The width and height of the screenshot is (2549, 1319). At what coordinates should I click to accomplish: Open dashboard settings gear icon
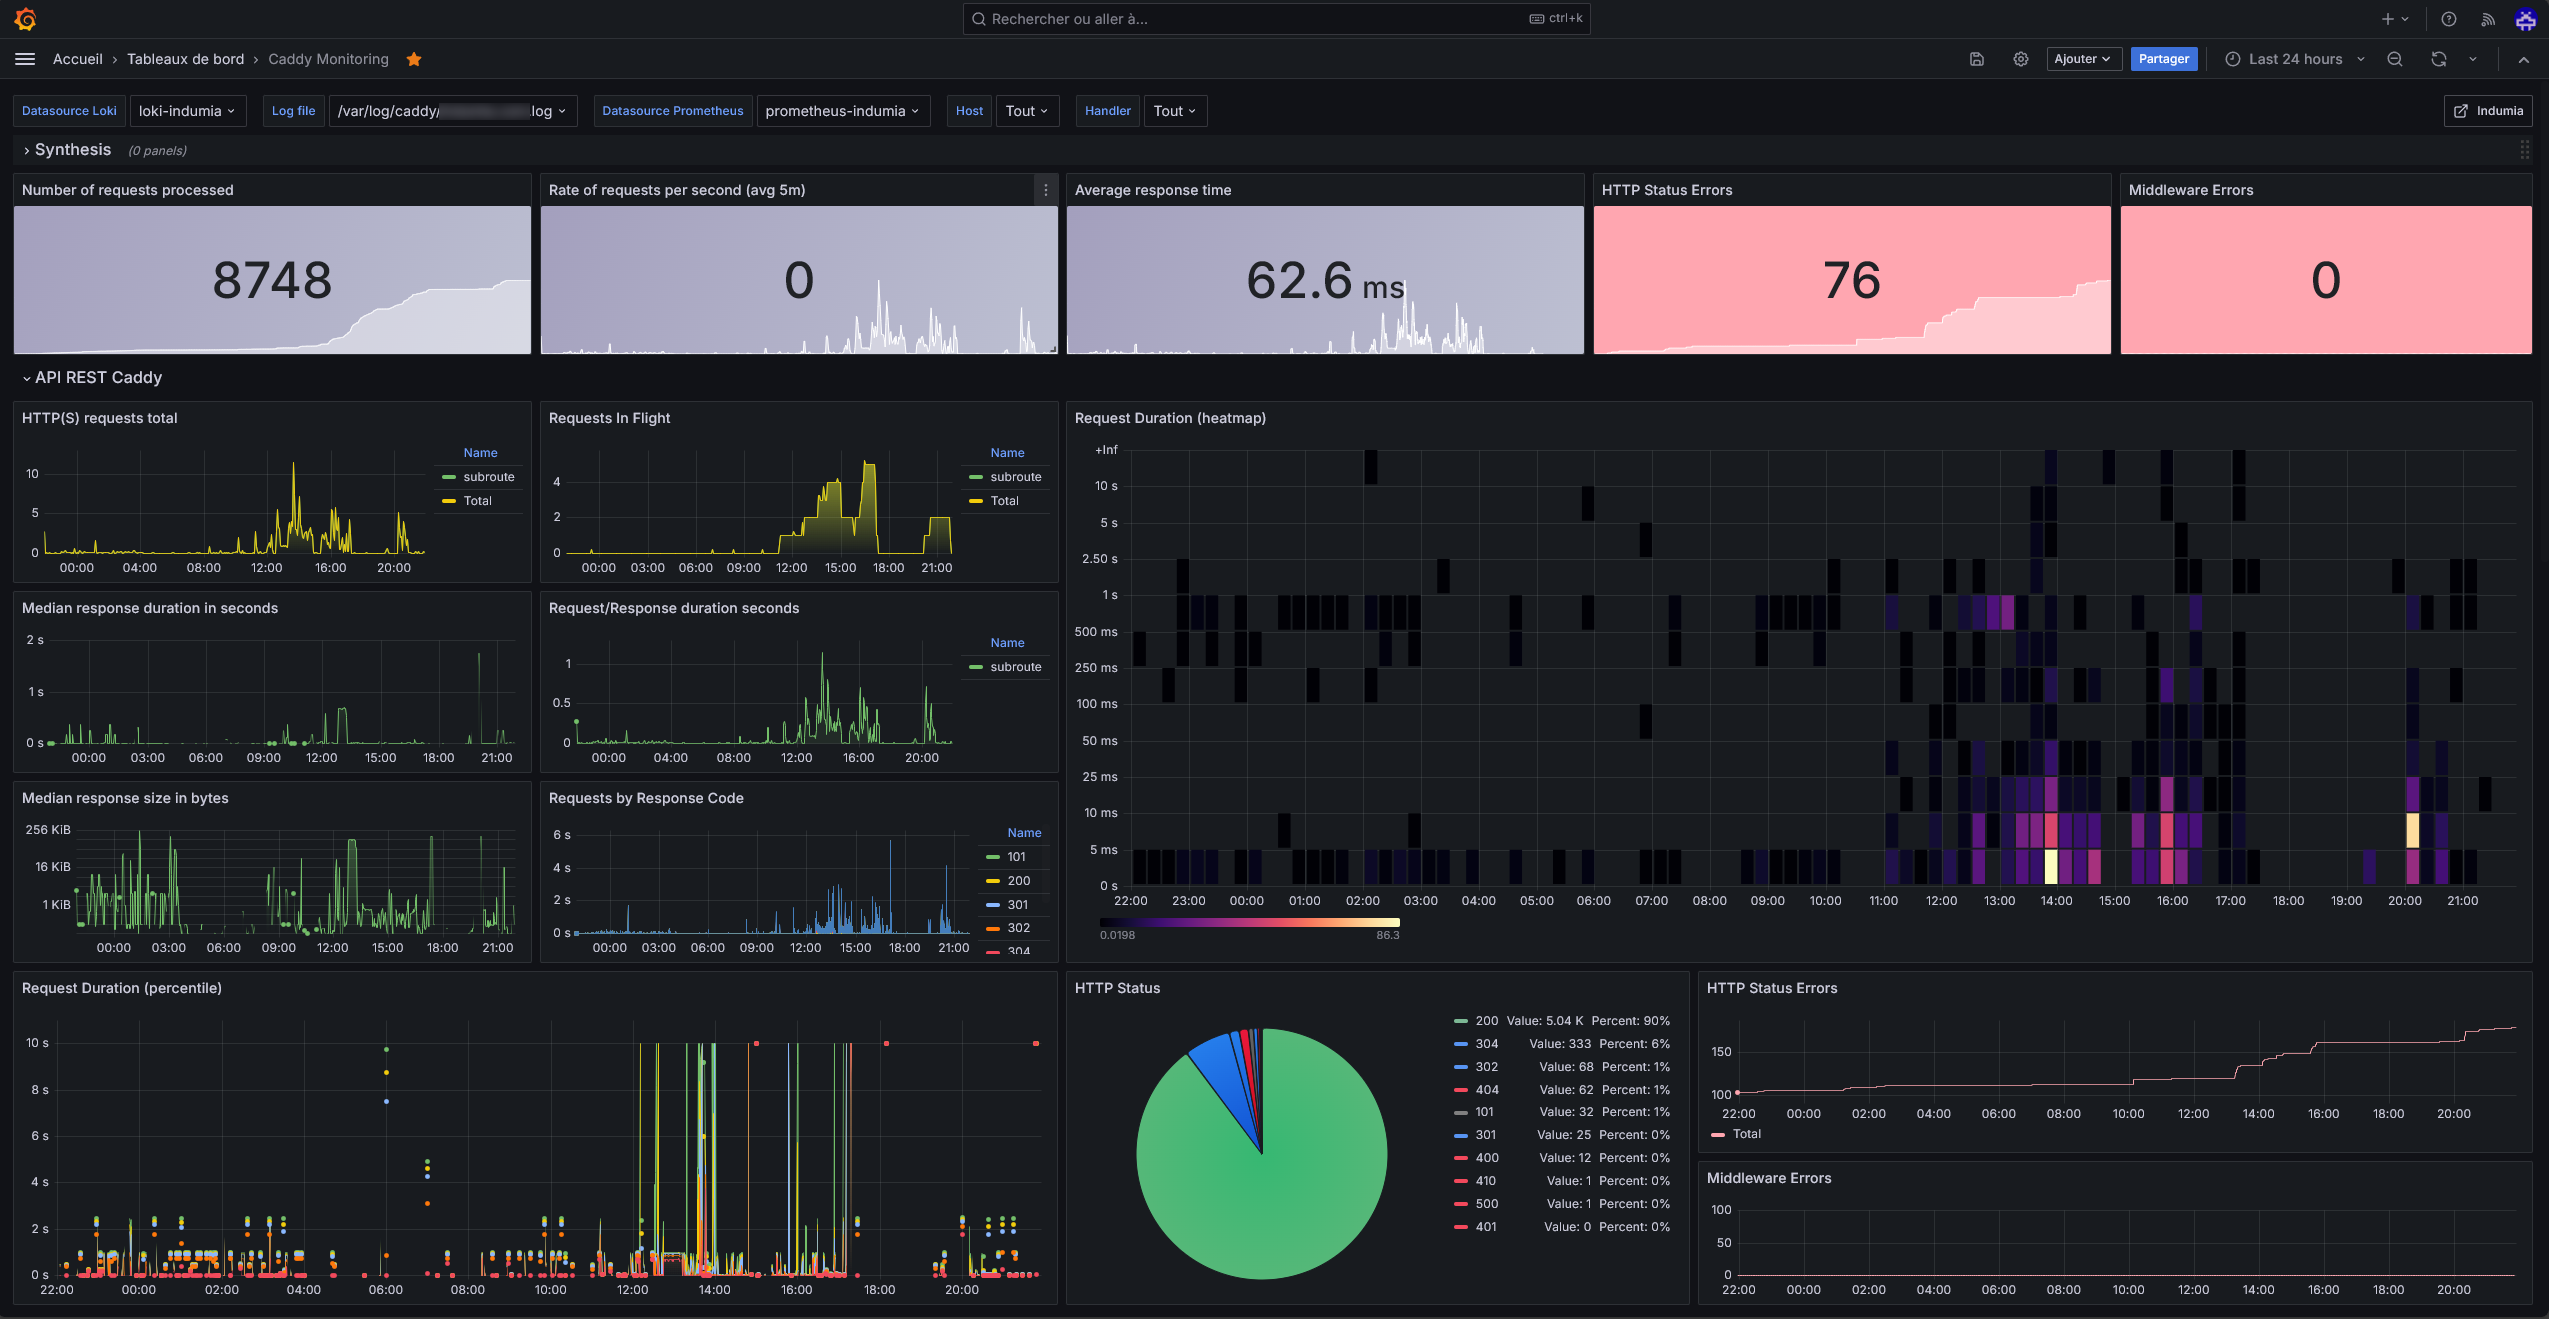pyautogui.click(x=2021, y=59)
